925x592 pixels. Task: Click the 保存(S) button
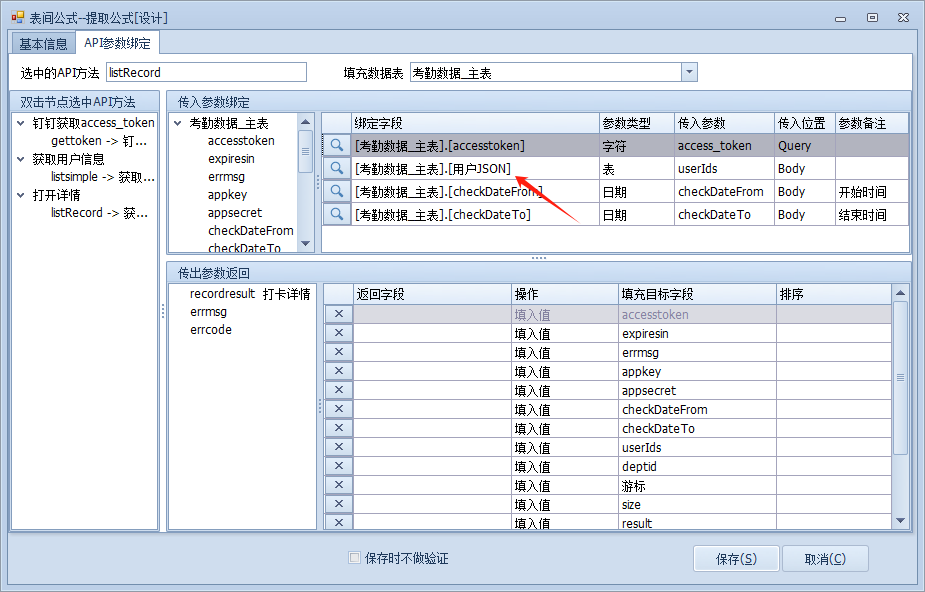pyautogui.click(x=736, y=559)
